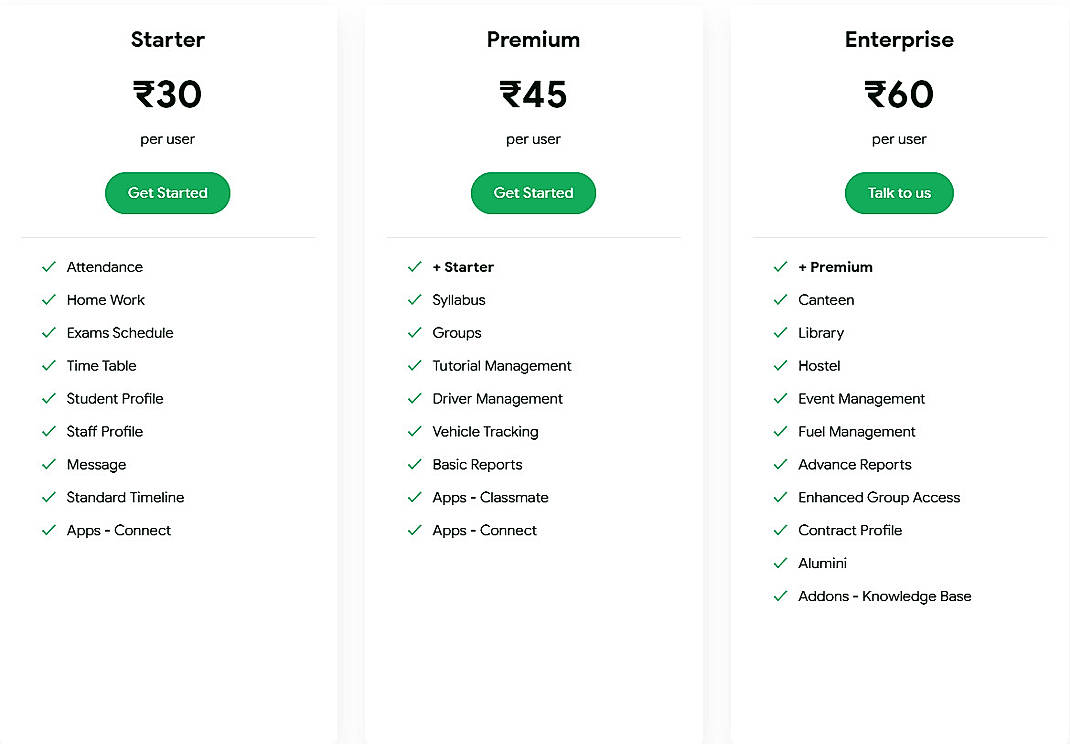This screenshot has height=744, width=1070.
Task: Click the checkmark beside Alumini feature
Action: [781, 563]
